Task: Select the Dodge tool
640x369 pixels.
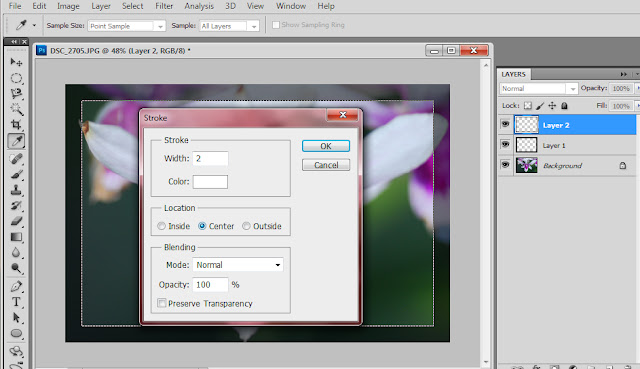Action: (16, 268)
